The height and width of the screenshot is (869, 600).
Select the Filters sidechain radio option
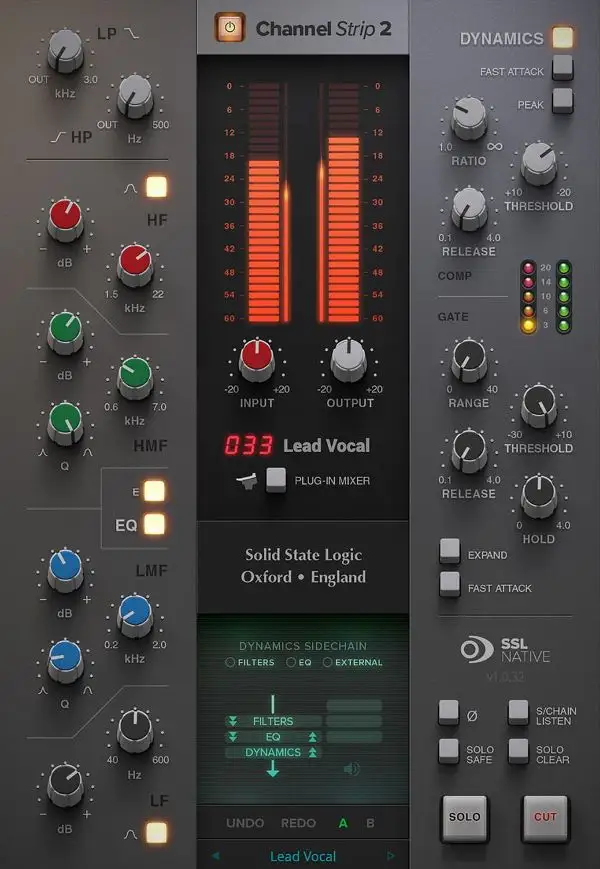point(231,662)
